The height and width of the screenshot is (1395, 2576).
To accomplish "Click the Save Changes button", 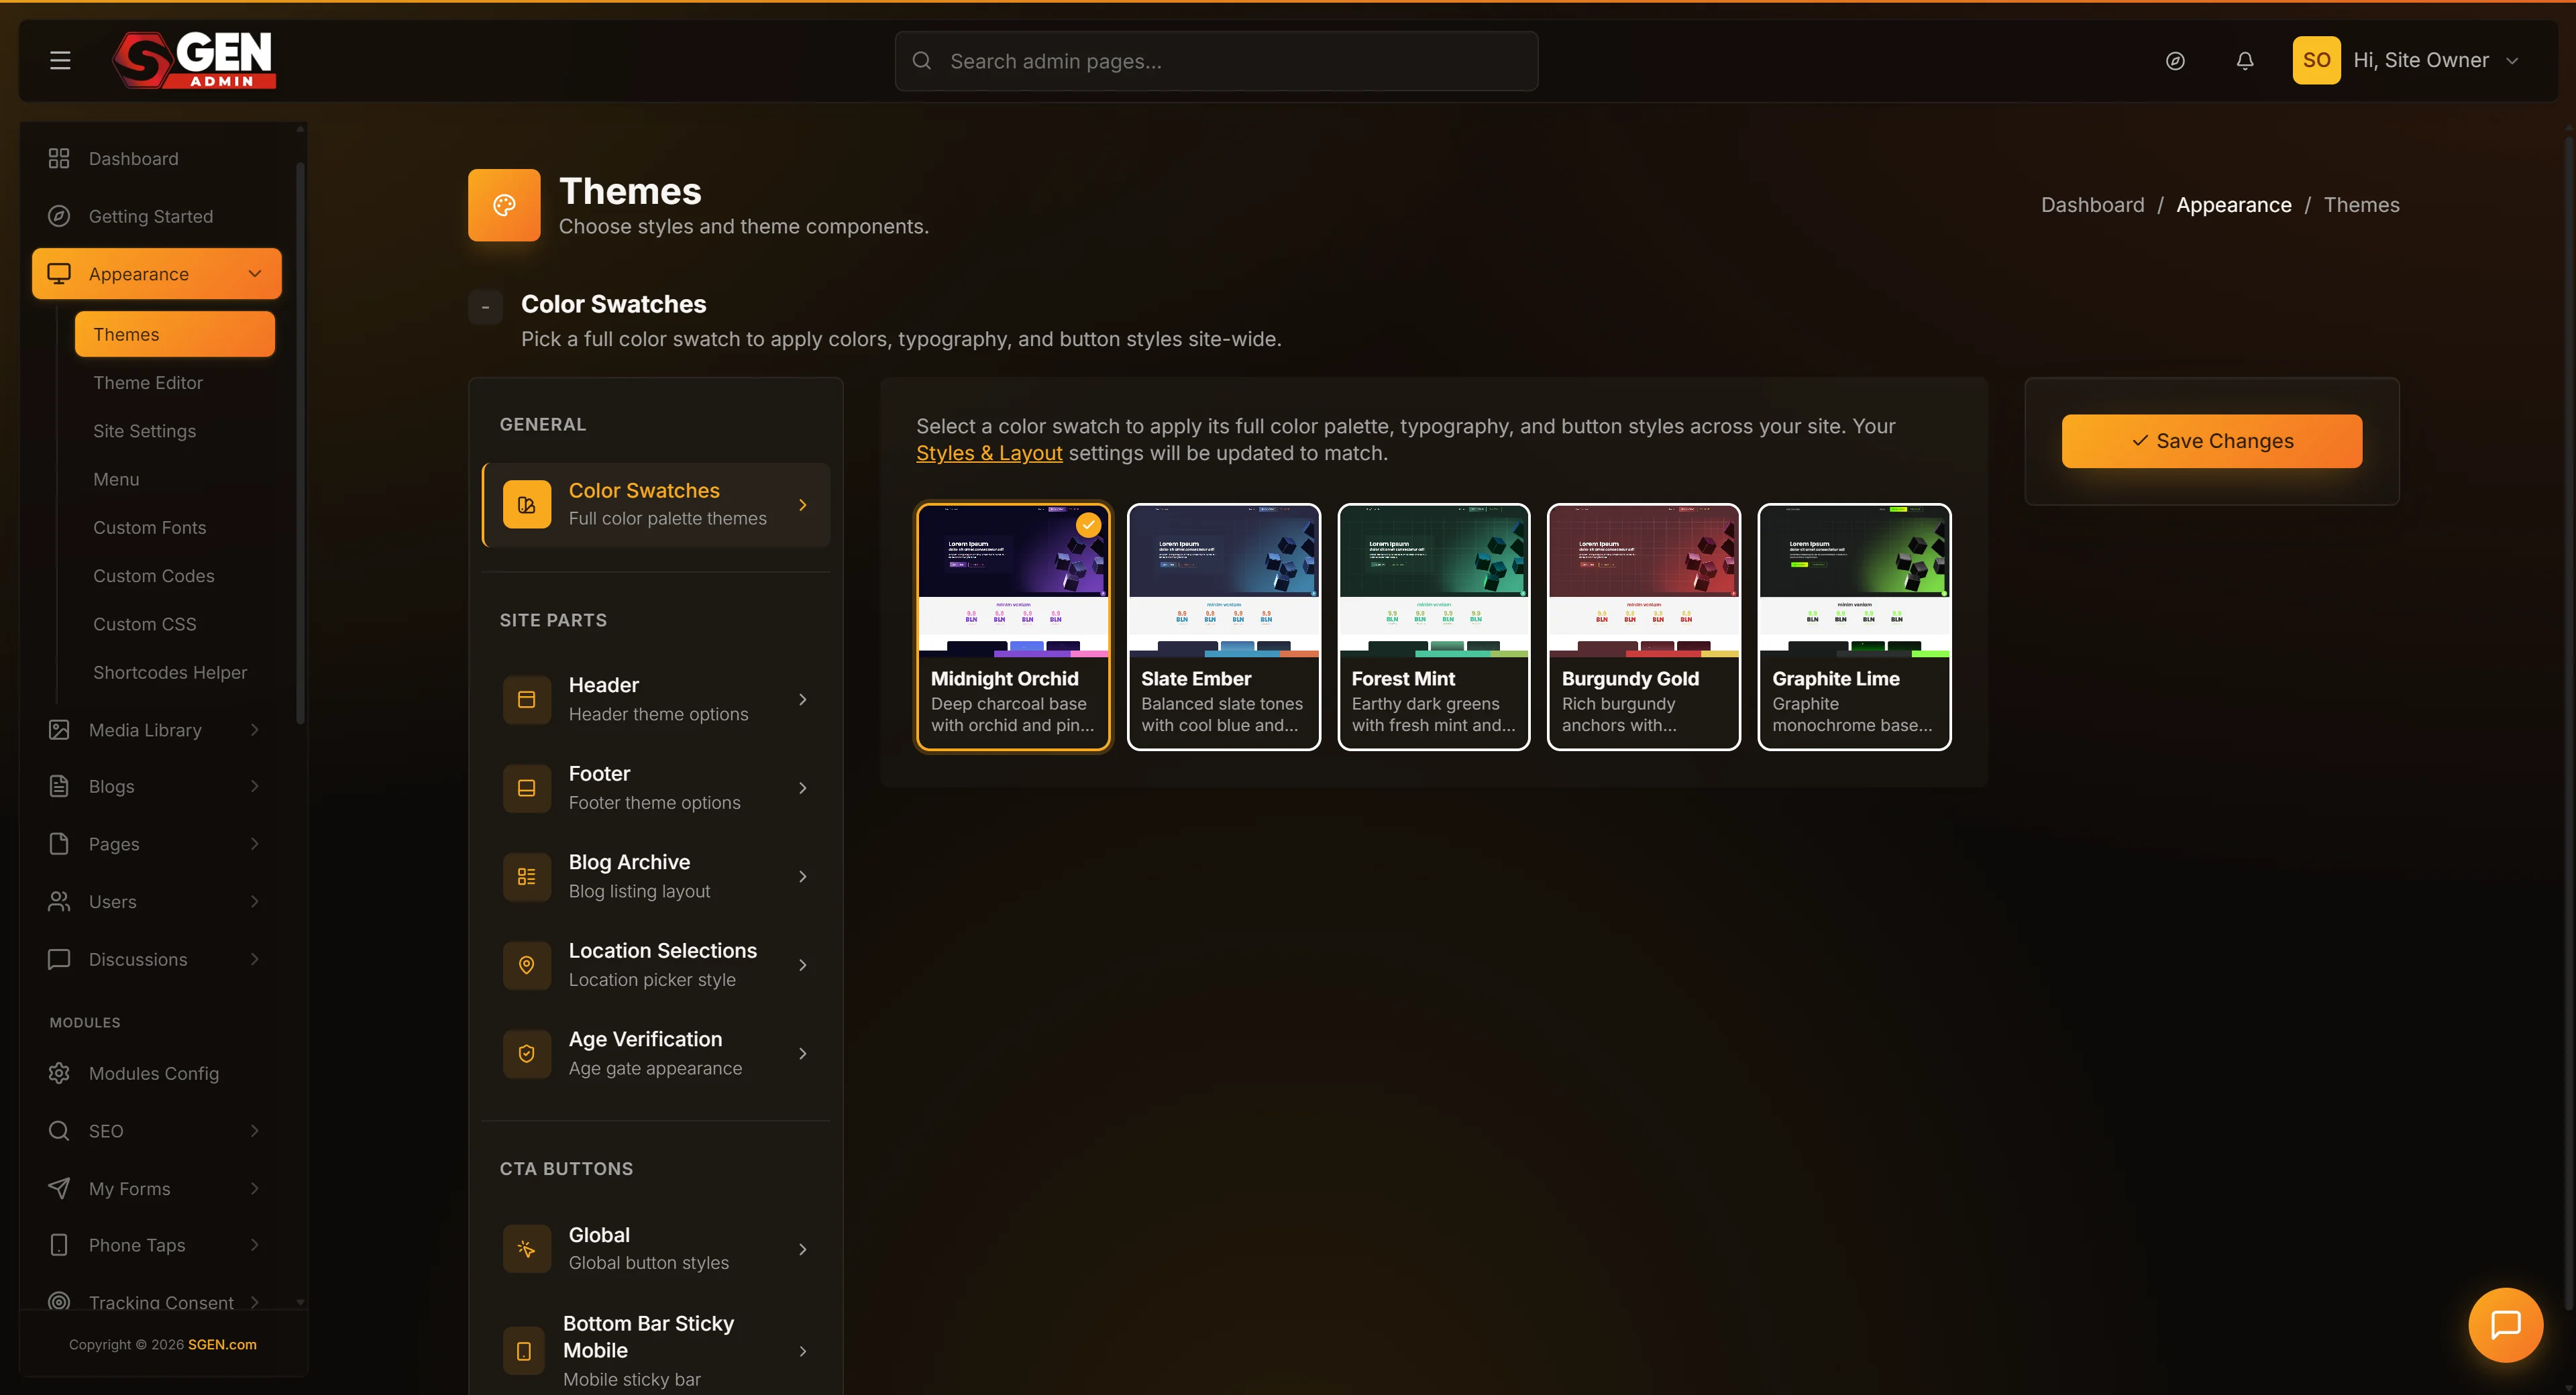I will tap(2212, 441).
